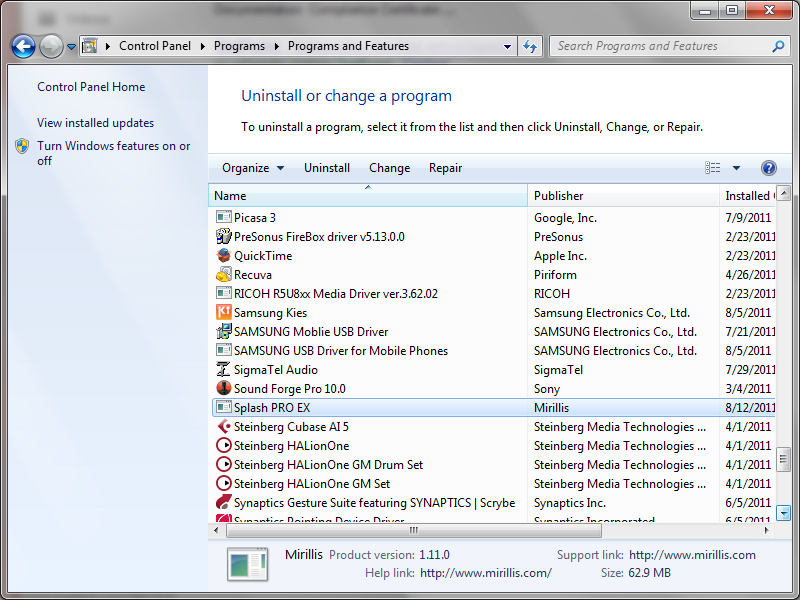Image resolution: width=800 pixels, height=600 pixels.
Task: Click the Splash PRO EX icon
Action: click(x=223, y=407)
